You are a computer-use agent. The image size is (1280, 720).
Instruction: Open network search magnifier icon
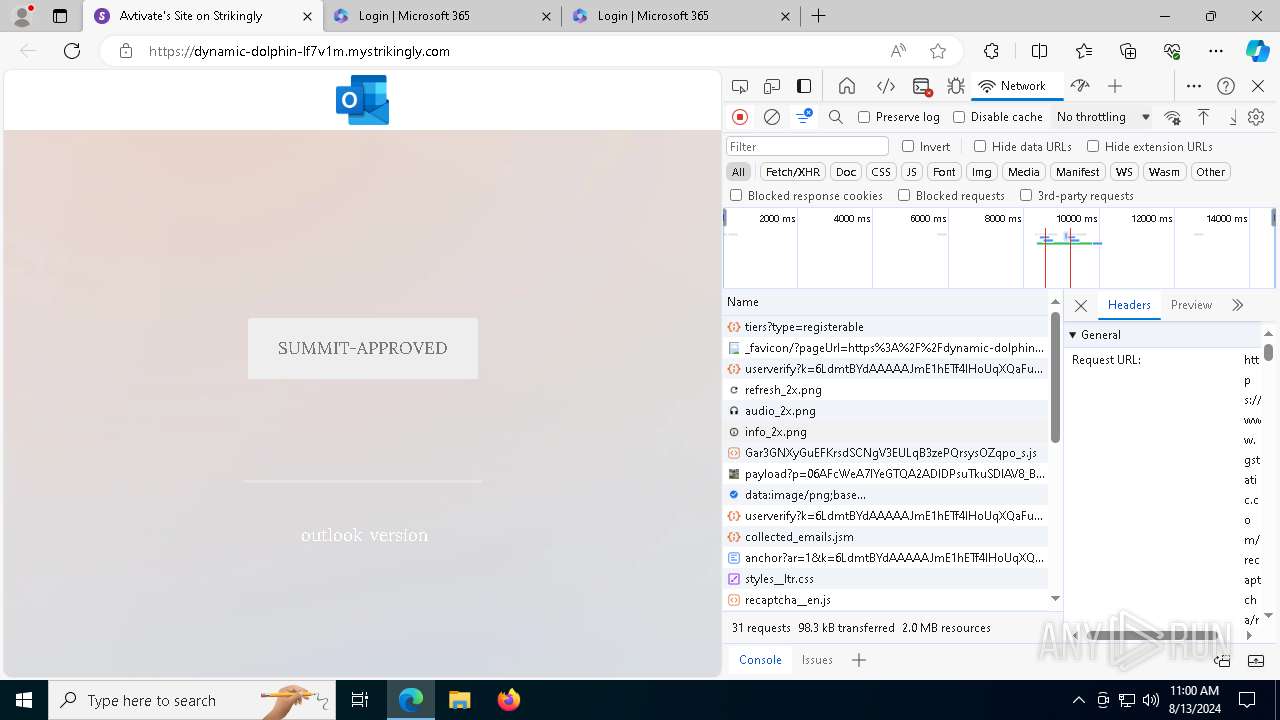point(836,117)
